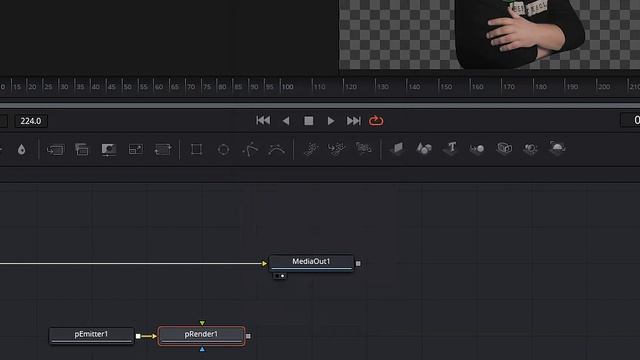This screenshot has height=360, width=640.
Task: Add an Image Plane 3D node
Action: click(397, 148)
